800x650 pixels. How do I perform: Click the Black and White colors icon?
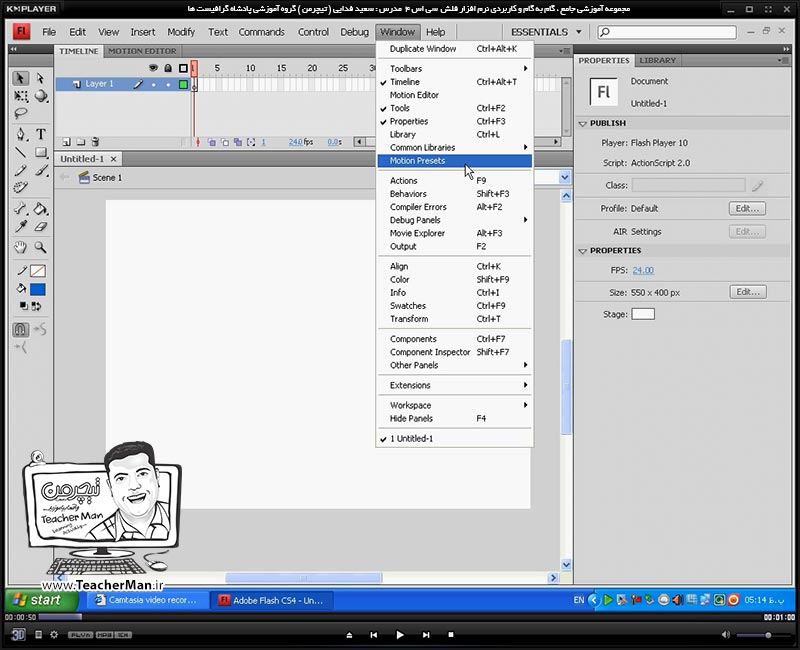click(x=23, y=306)
